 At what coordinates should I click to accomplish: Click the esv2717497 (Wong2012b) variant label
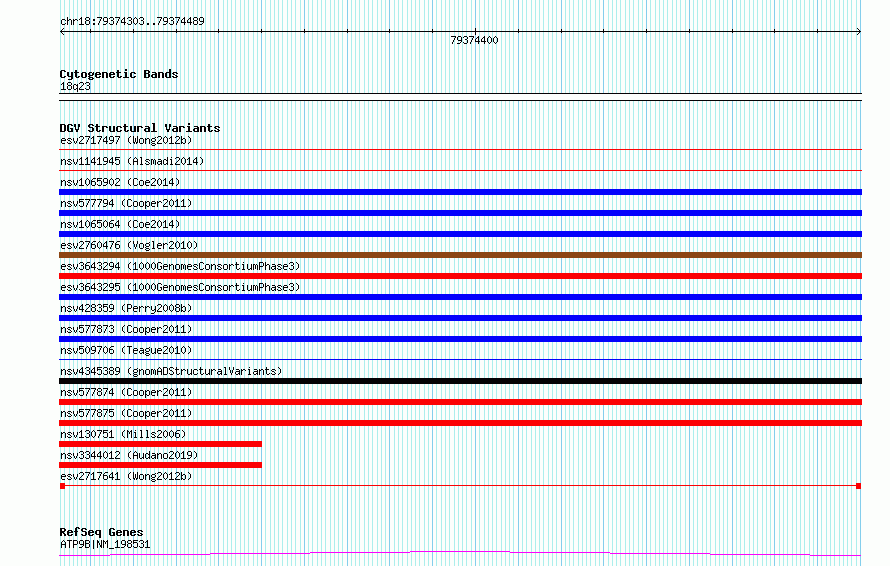point(126,140)
